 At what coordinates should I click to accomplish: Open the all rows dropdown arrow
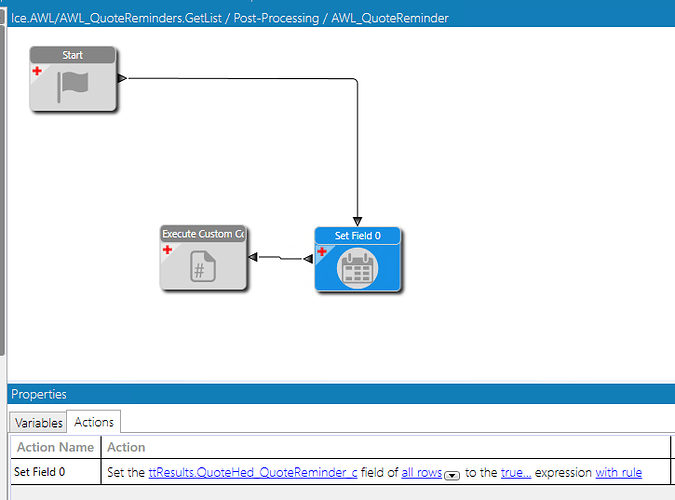(452, 475)
